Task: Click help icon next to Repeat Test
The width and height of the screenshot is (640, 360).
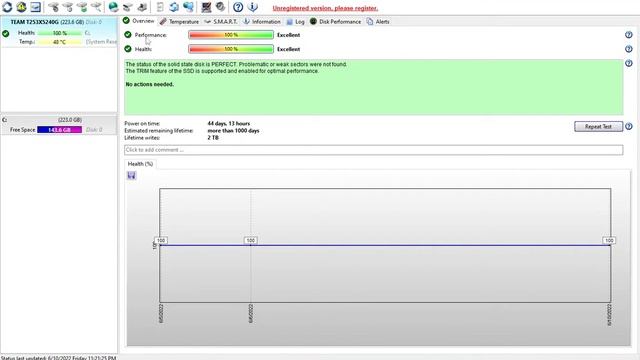Action: click(x=629, y=127)
